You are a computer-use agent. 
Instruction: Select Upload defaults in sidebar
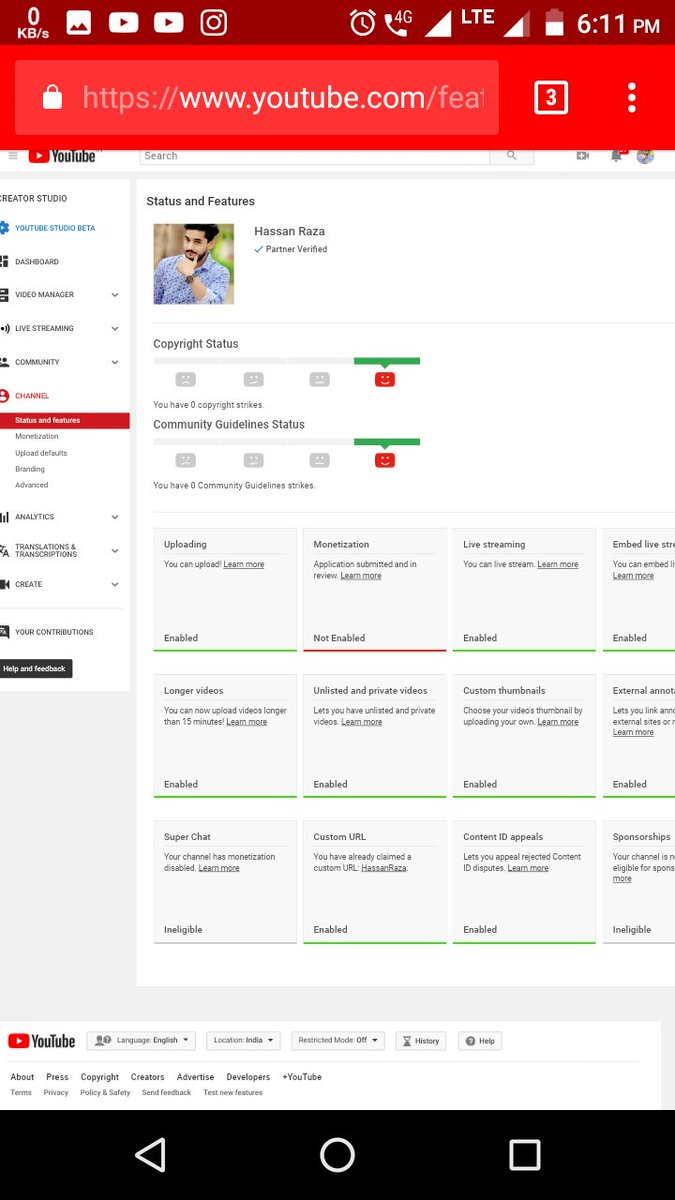[41, 453]
